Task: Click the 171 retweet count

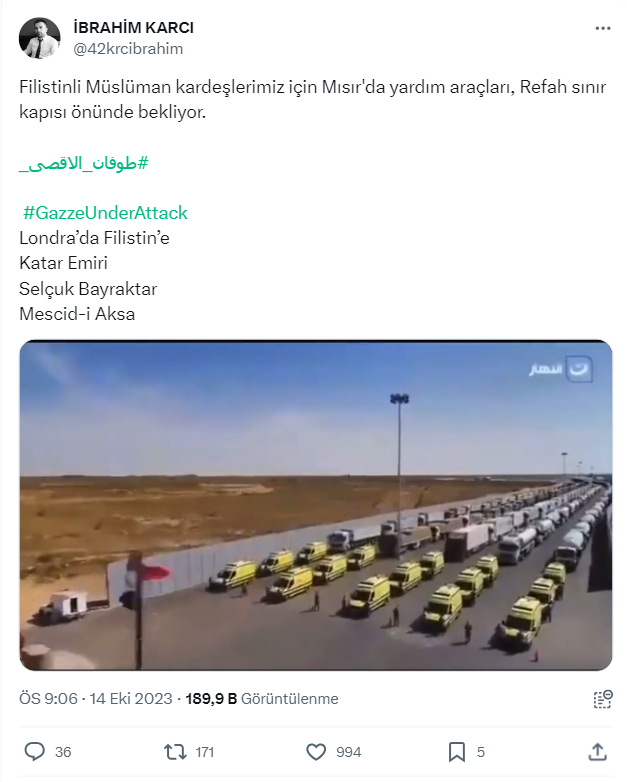Action: 205,752
